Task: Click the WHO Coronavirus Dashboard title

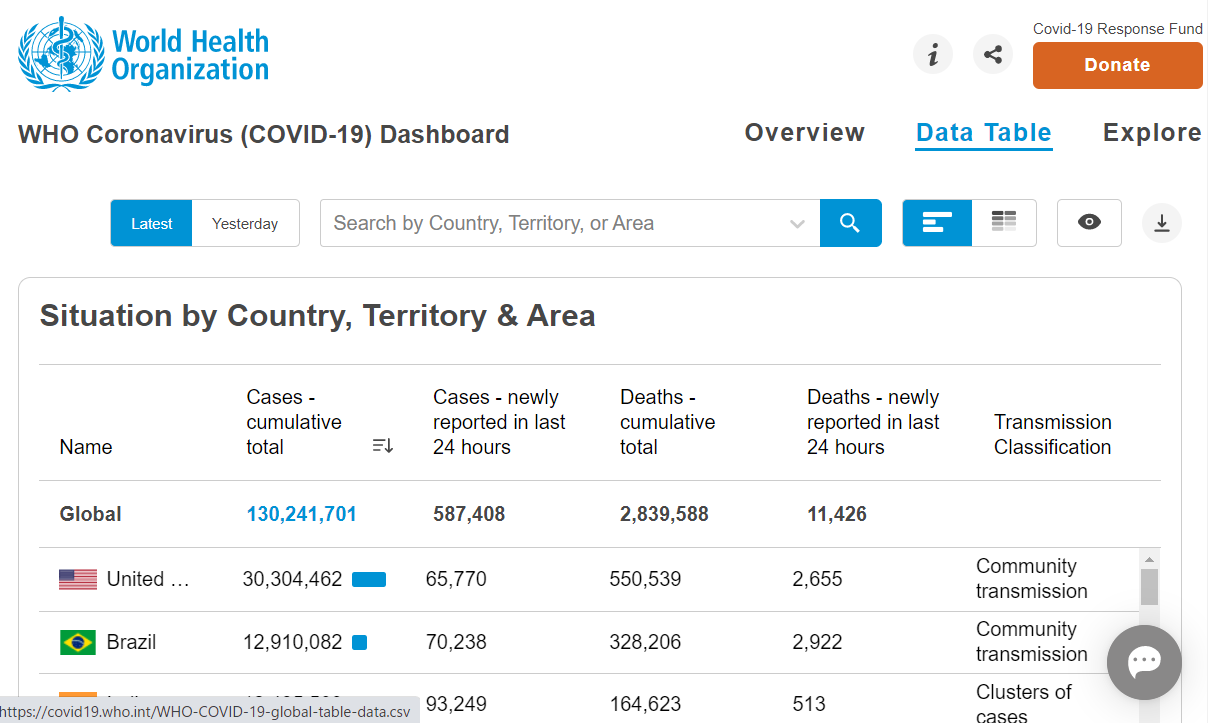Action: (x=264, y=134)
